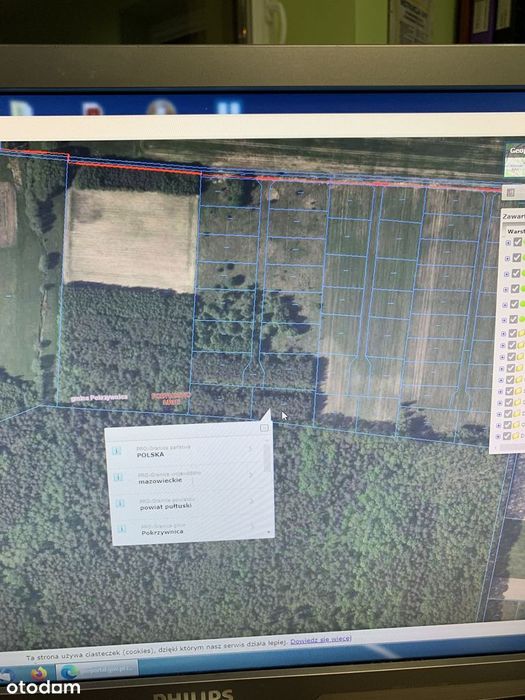Click the info icon beside mazowieckie
The width and height of the screenshot is (525, 700).
118,477
